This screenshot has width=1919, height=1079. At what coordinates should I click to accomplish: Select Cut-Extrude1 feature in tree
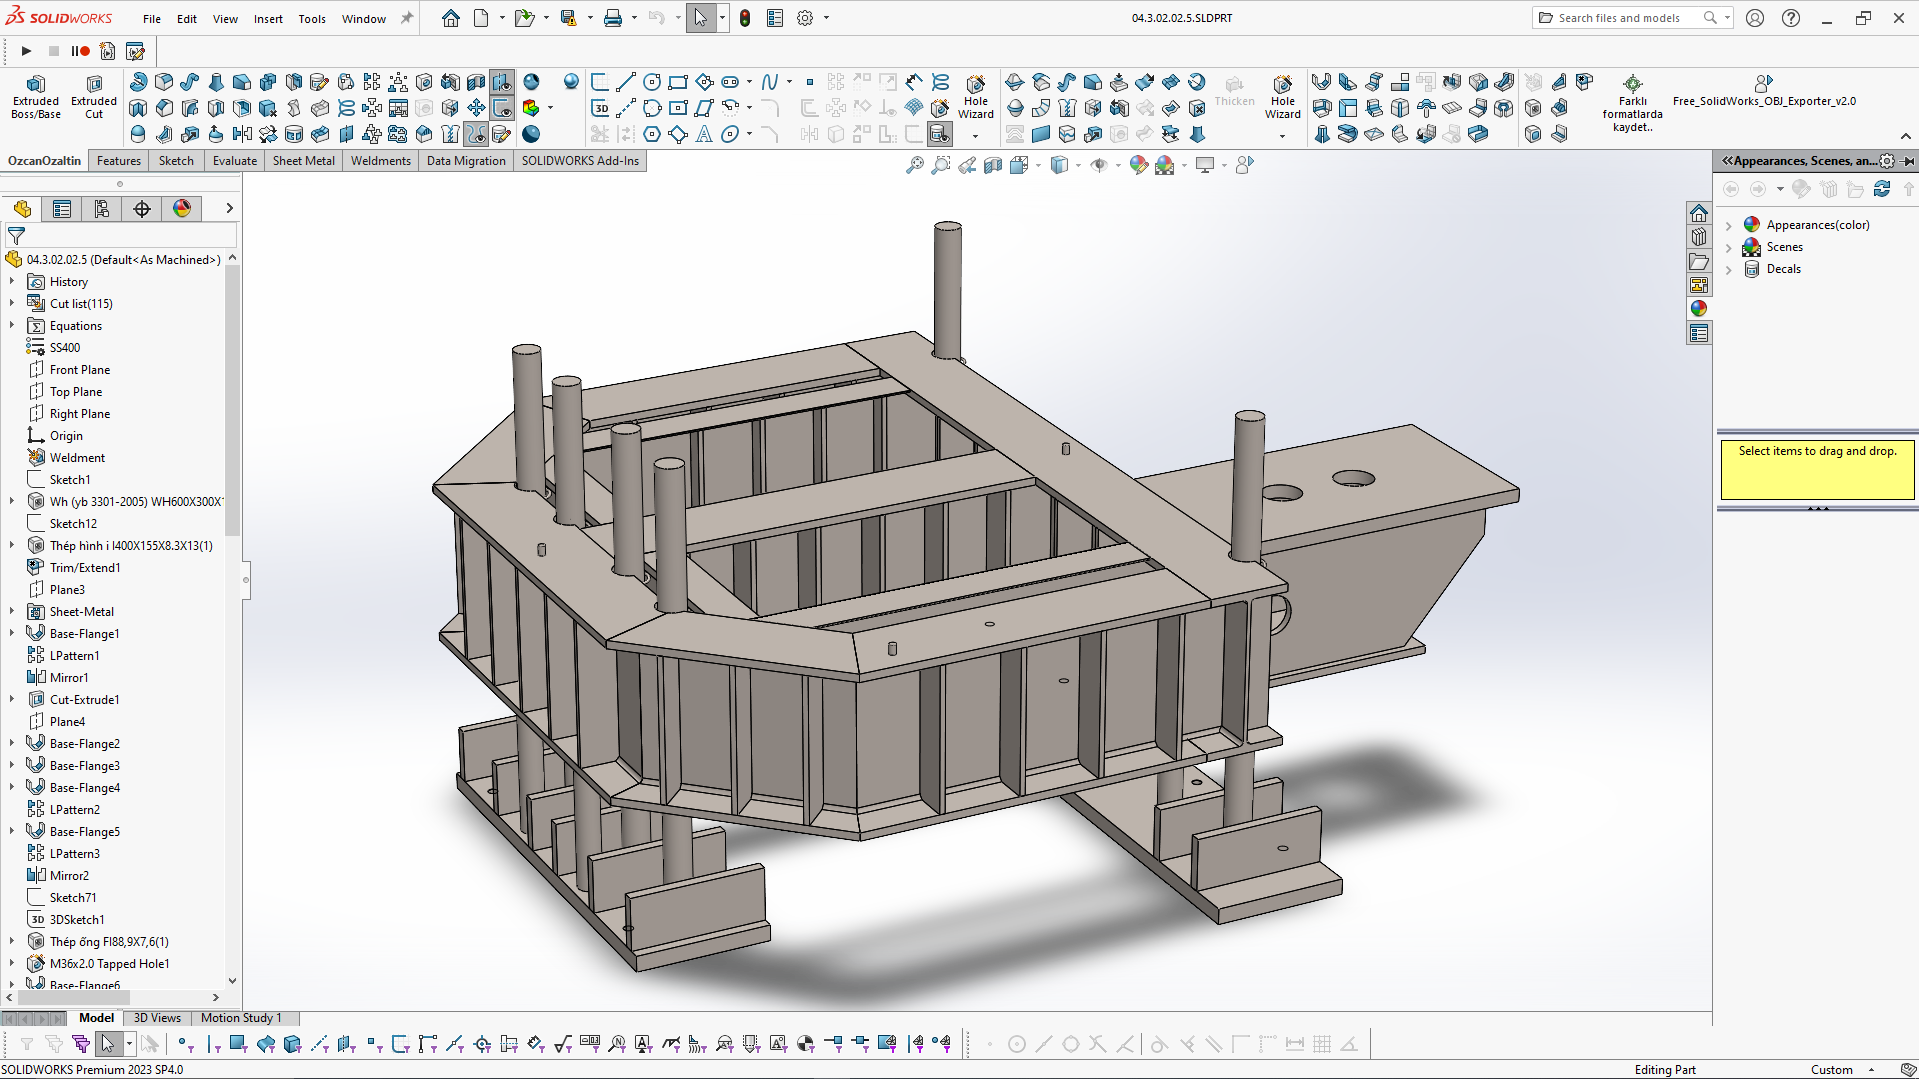(84, 700)
